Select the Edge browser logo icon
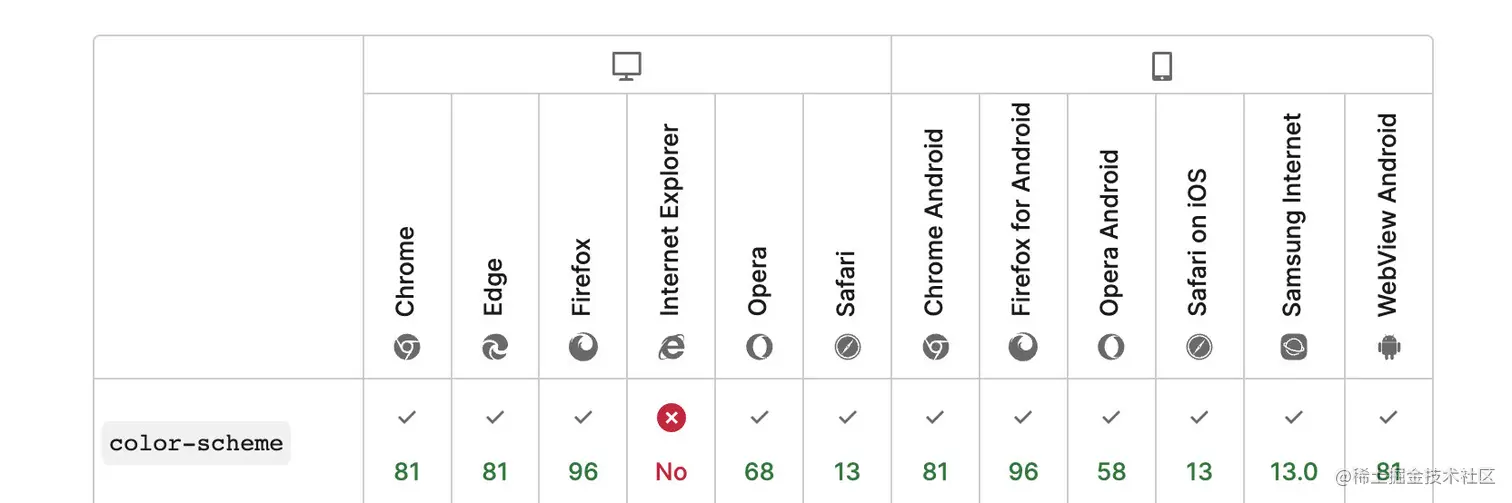This screenshot has width=1512, height=503. (494, 347)
